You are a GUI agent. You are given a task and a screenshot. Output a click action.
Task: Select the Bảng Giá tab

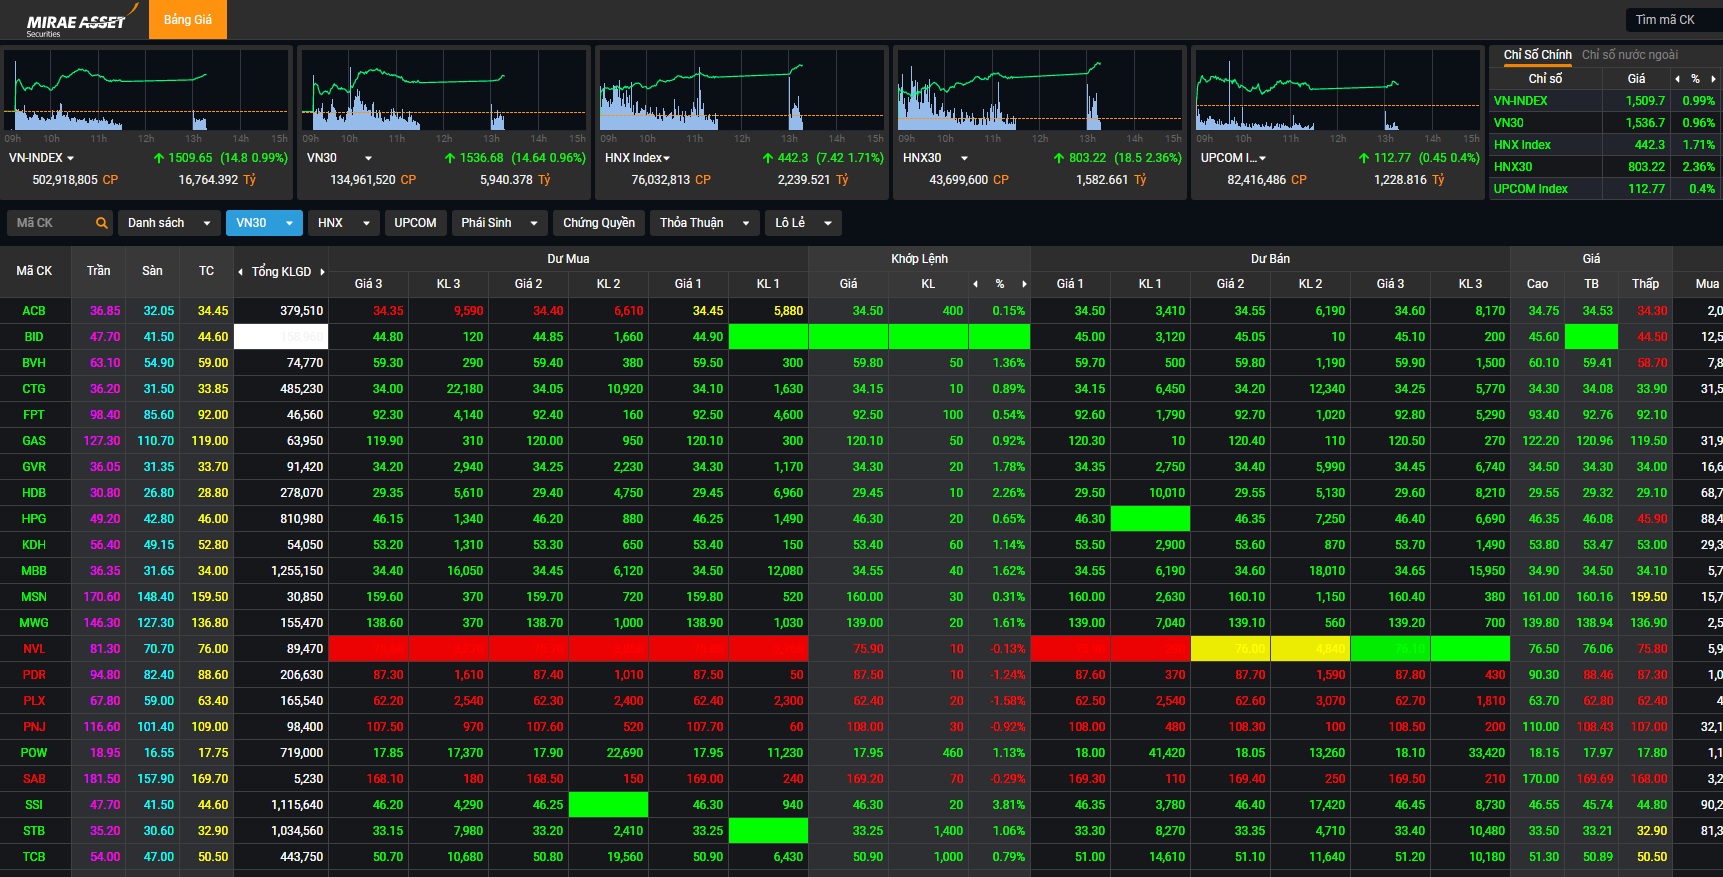[188, 20]
